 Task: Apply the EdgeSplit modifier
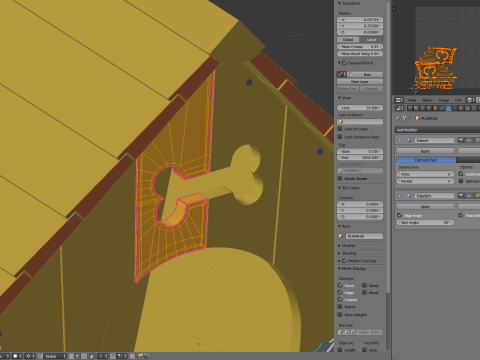[x=425, y=207]
